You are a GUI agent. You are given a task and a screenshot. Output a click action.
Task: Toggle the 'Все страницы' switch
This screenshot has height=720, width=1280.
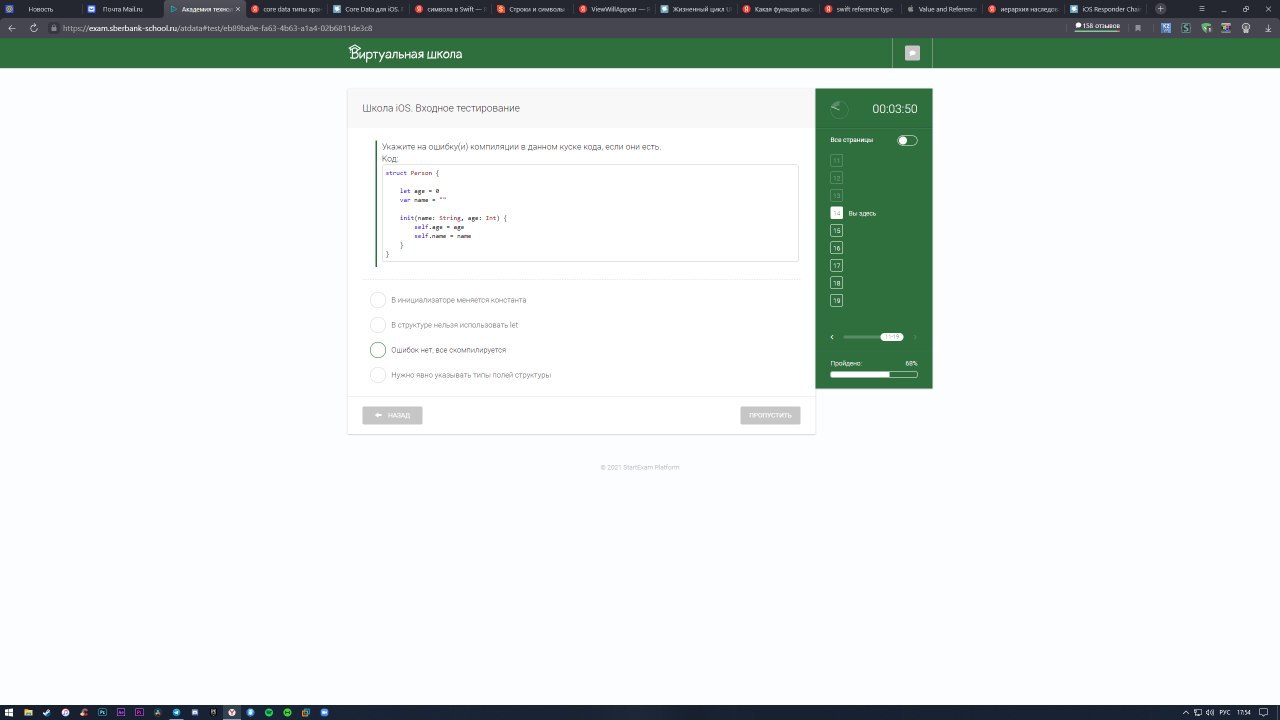907,140
